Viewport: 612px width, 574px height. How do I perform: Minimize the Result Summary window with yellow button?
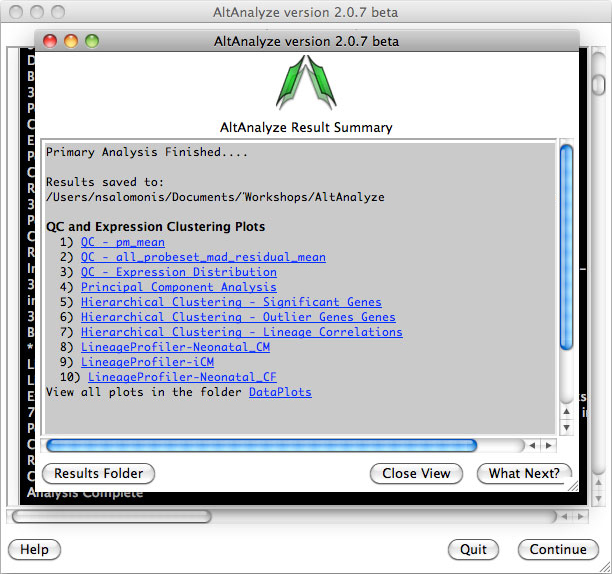[71, 42]
